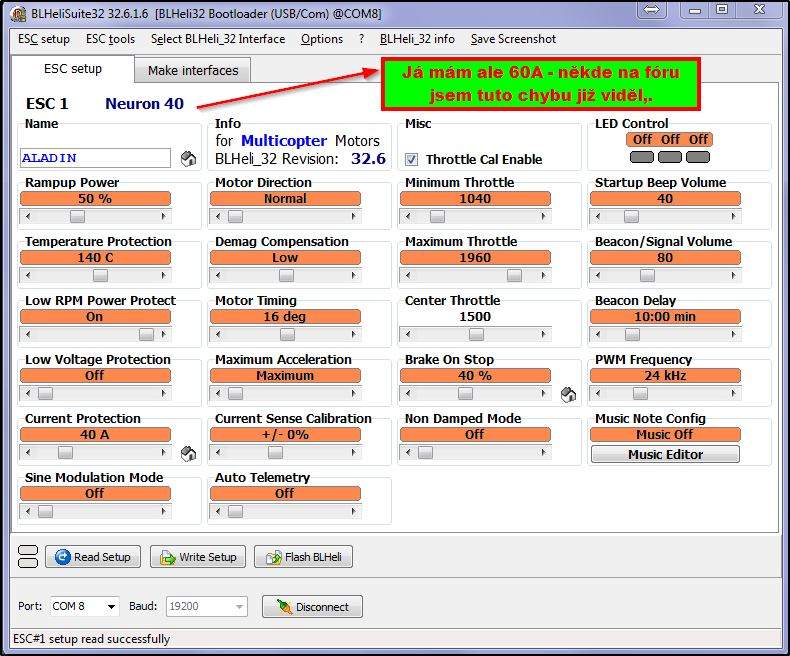The width and height of the screenshot is (790, 656).
Task: Click the third LED Control indicator
Action: 698,157
